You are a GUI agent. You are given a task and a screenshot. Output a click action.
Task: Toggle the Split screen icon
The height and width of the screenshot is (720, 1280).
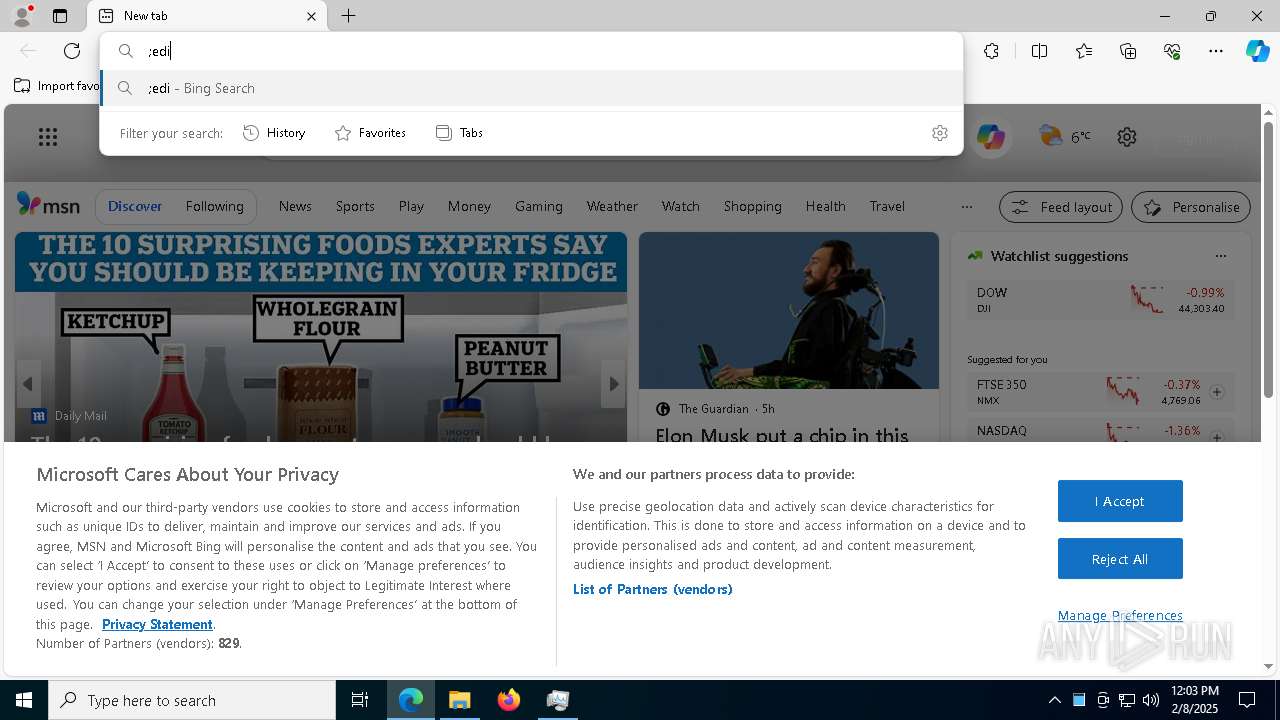pos(1039,51)
